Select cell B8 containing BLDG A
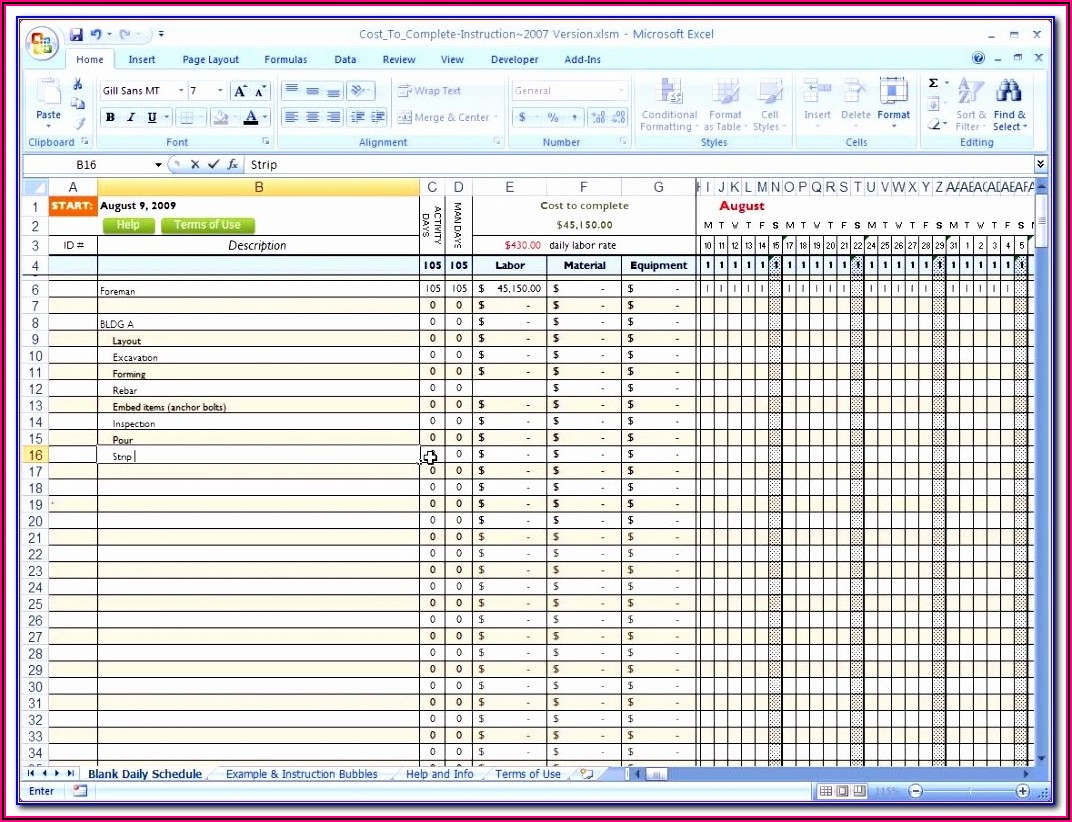Viewport: 1072px width, 822px height. pos(258,324)
